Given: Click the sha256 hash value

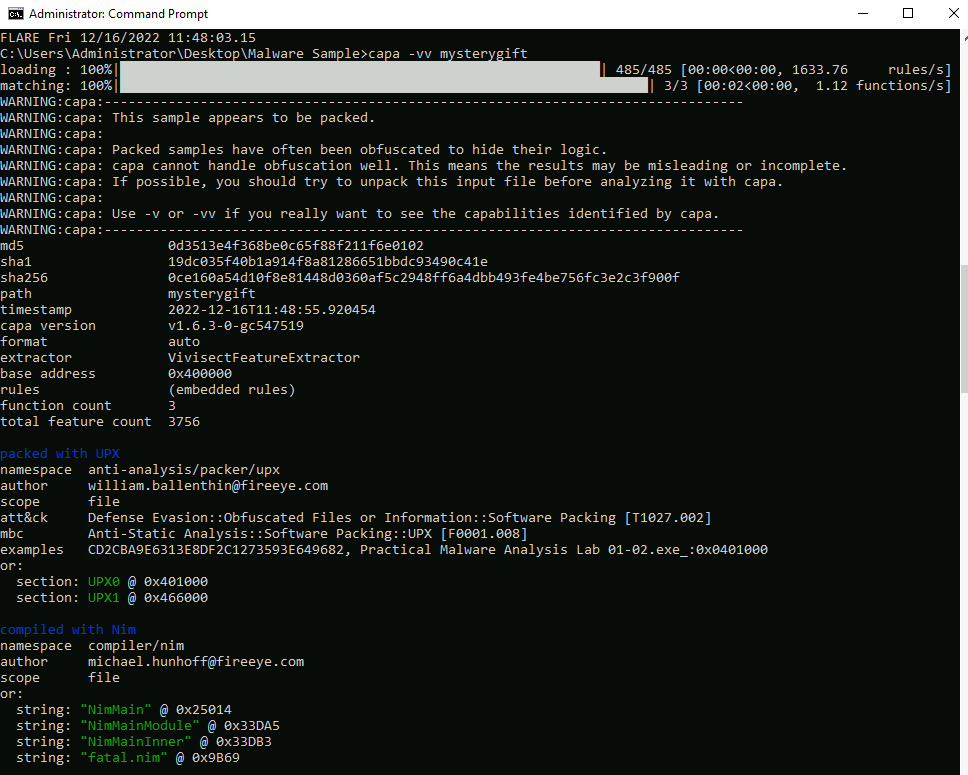Looking at the screenshot, I should tap(424, 278).
